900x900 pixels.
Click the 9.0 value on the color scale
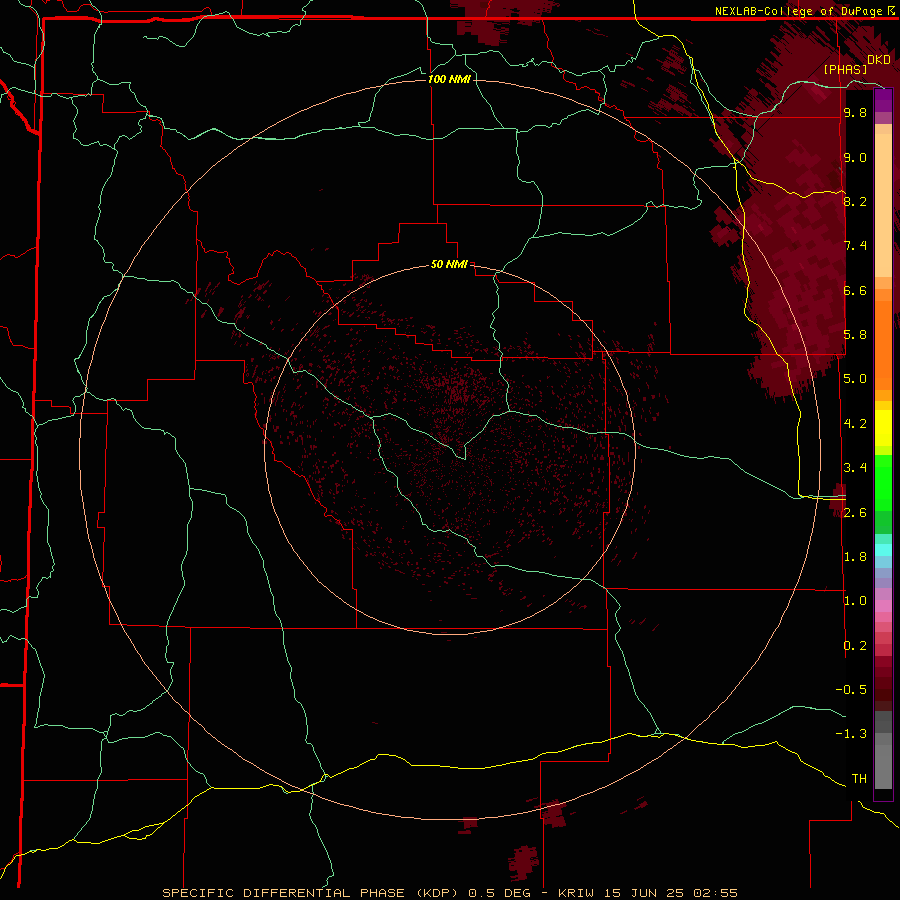pyautogui.click(x=855, y=157)
